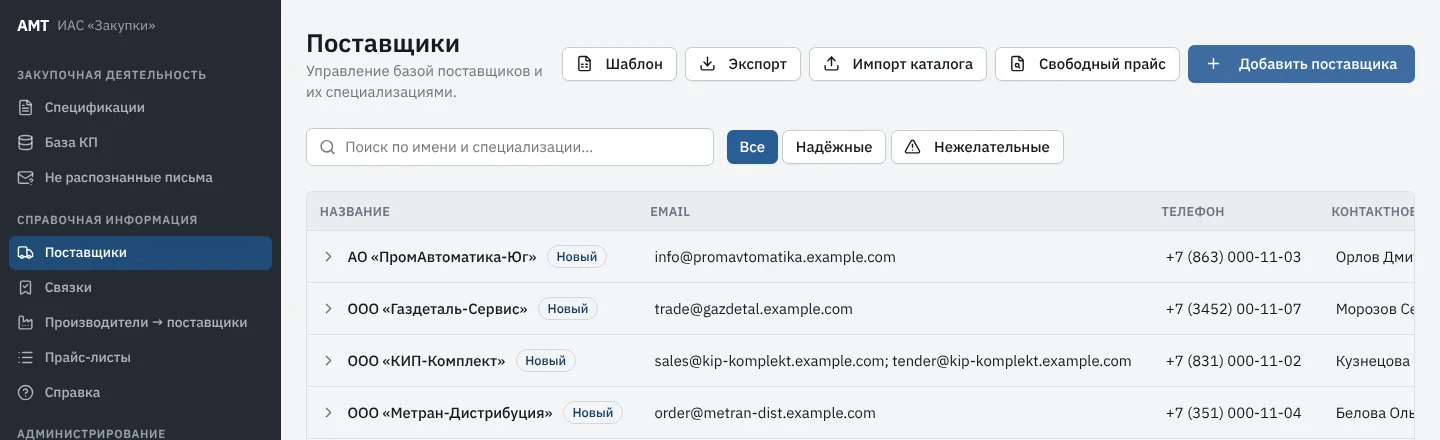Expand the ООО «Метран-Дистрибуция» row
This screenshot has width=1440, height=440.
(x=328, y=413)
